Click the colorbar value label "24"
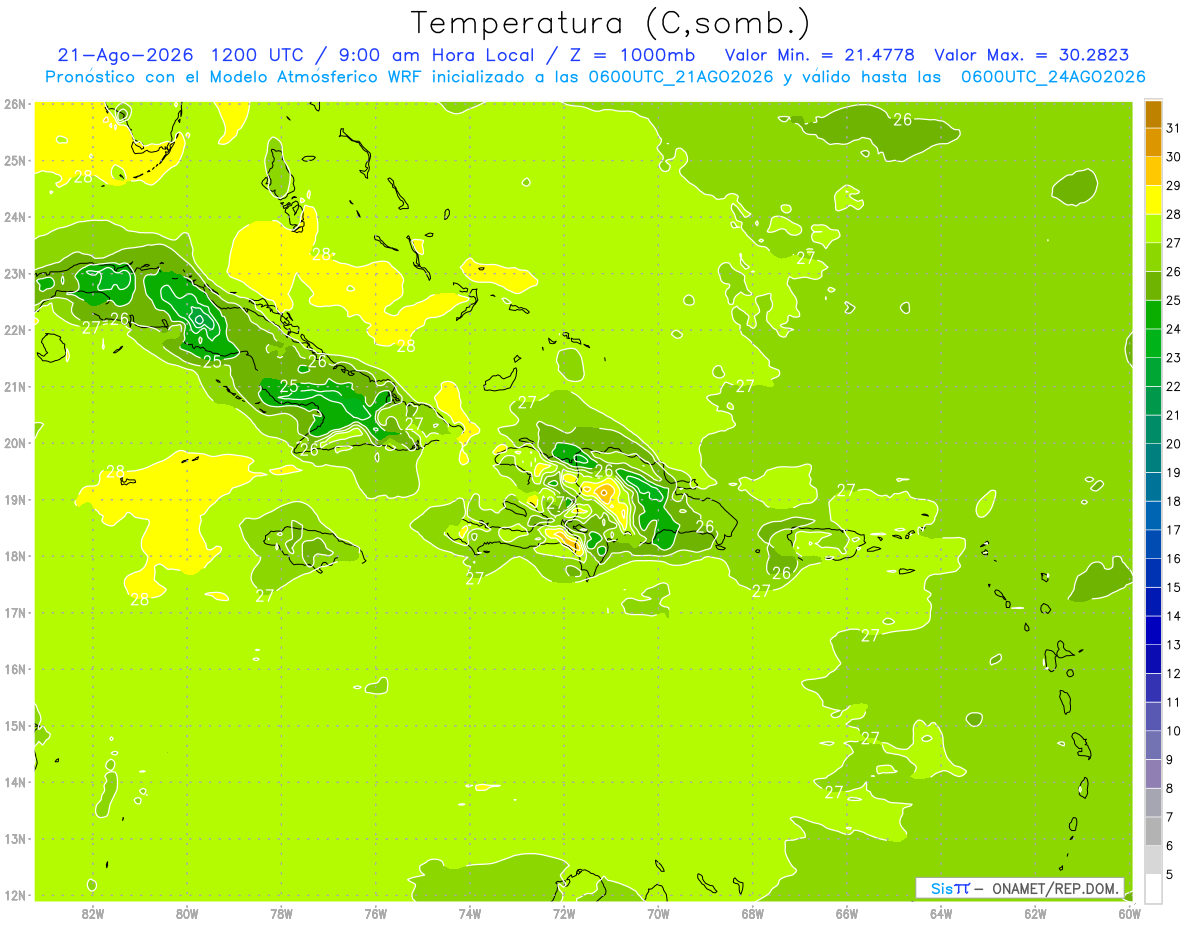Screen dimensions: 1200x927 [1173, 329]
